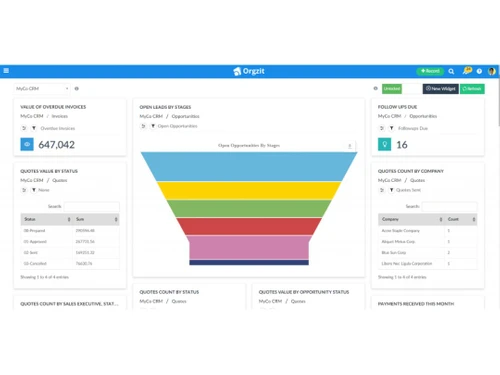This screenshot has height=375, width=500.
Task: Click the Orgzit logo
Action: 249,71
